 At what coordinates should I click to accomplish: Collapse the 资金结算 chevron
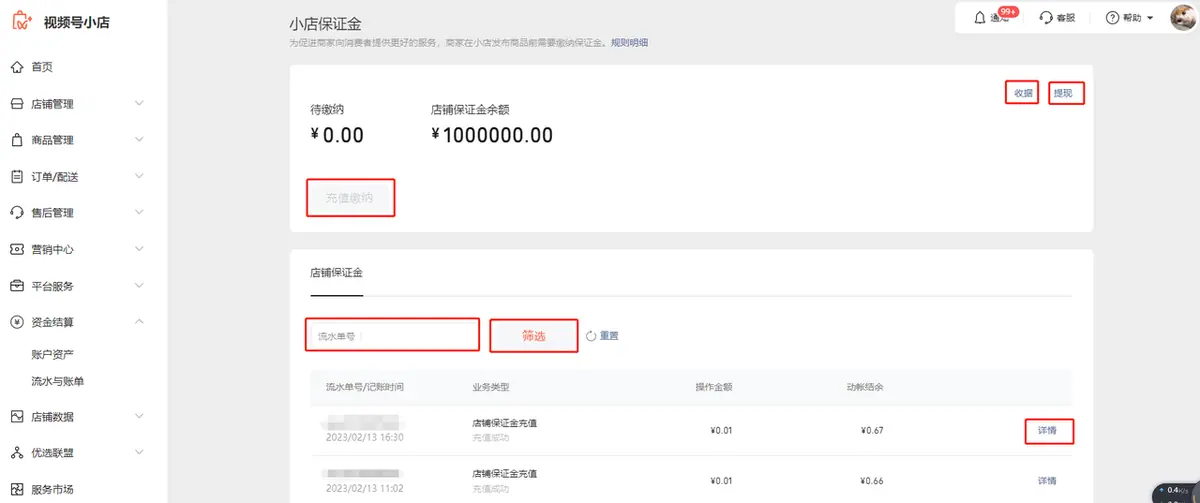point(139,322)
